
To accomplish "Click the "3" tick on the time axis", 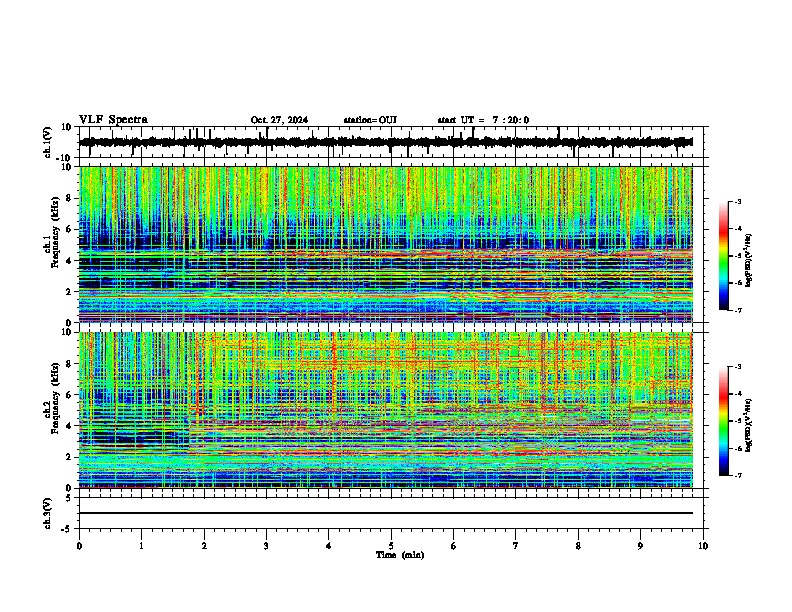I will (266, 546).
